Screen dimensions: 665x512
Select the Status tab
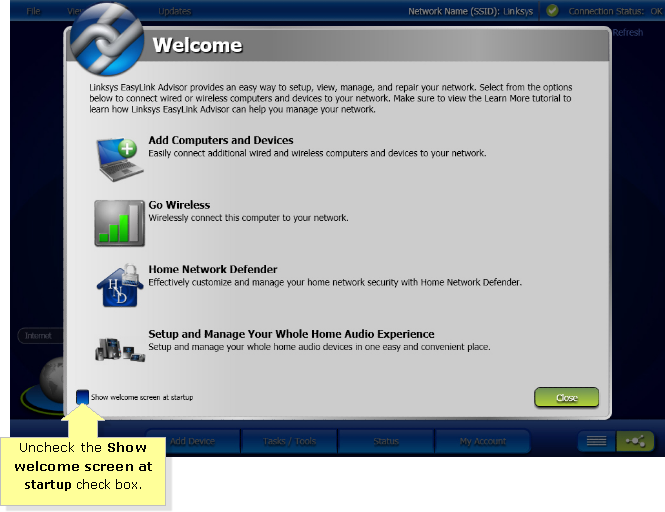[386, 441]
